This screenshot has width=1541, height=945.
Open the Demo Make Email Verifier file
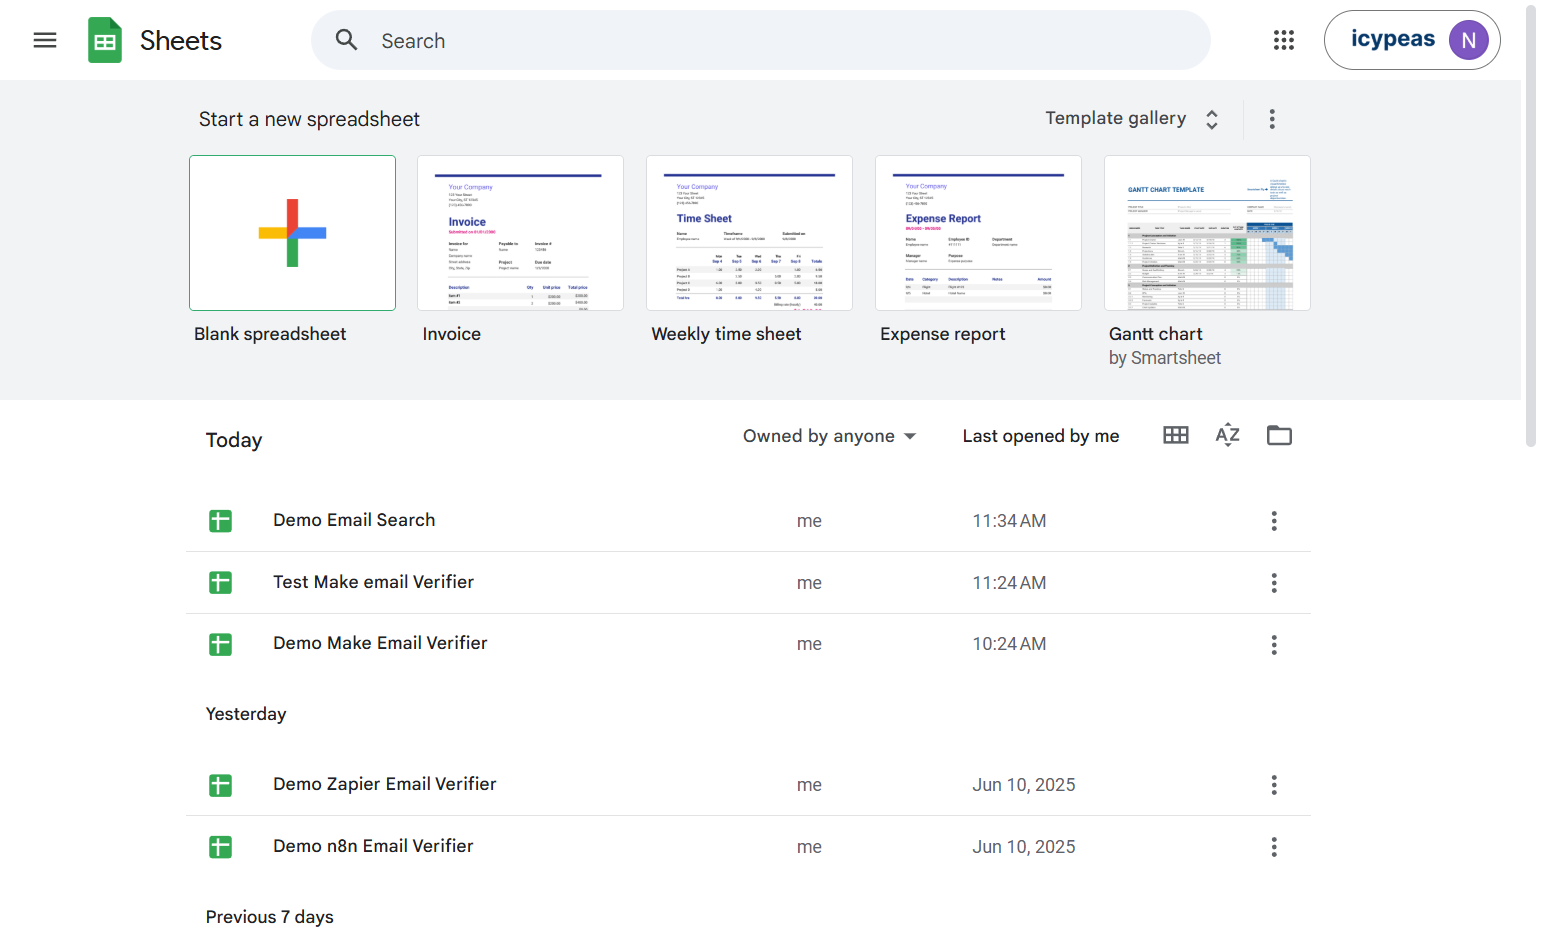tap(748, 645)
